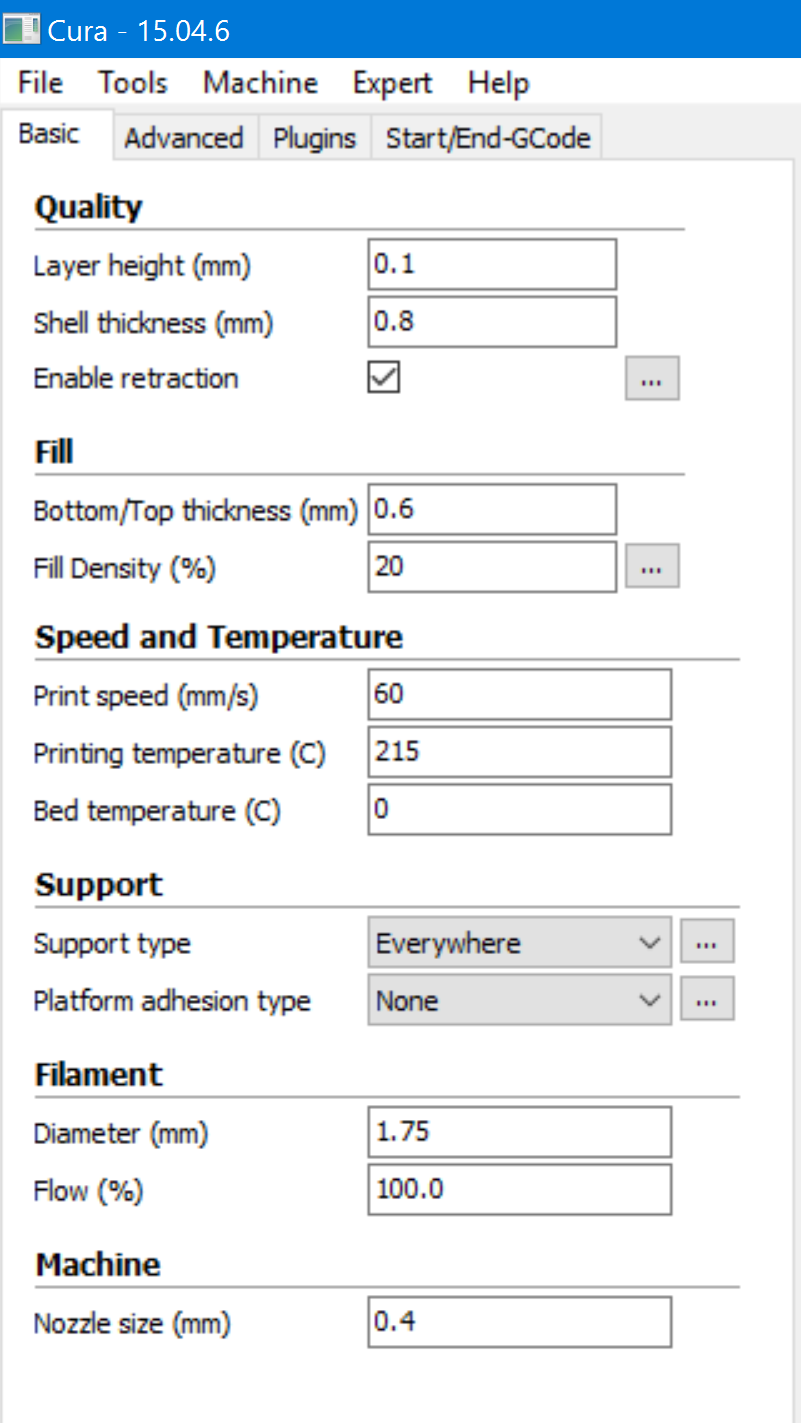Screen dimensions: 801x1423
Task: Open the Help menu
Action: click(498, 83)
